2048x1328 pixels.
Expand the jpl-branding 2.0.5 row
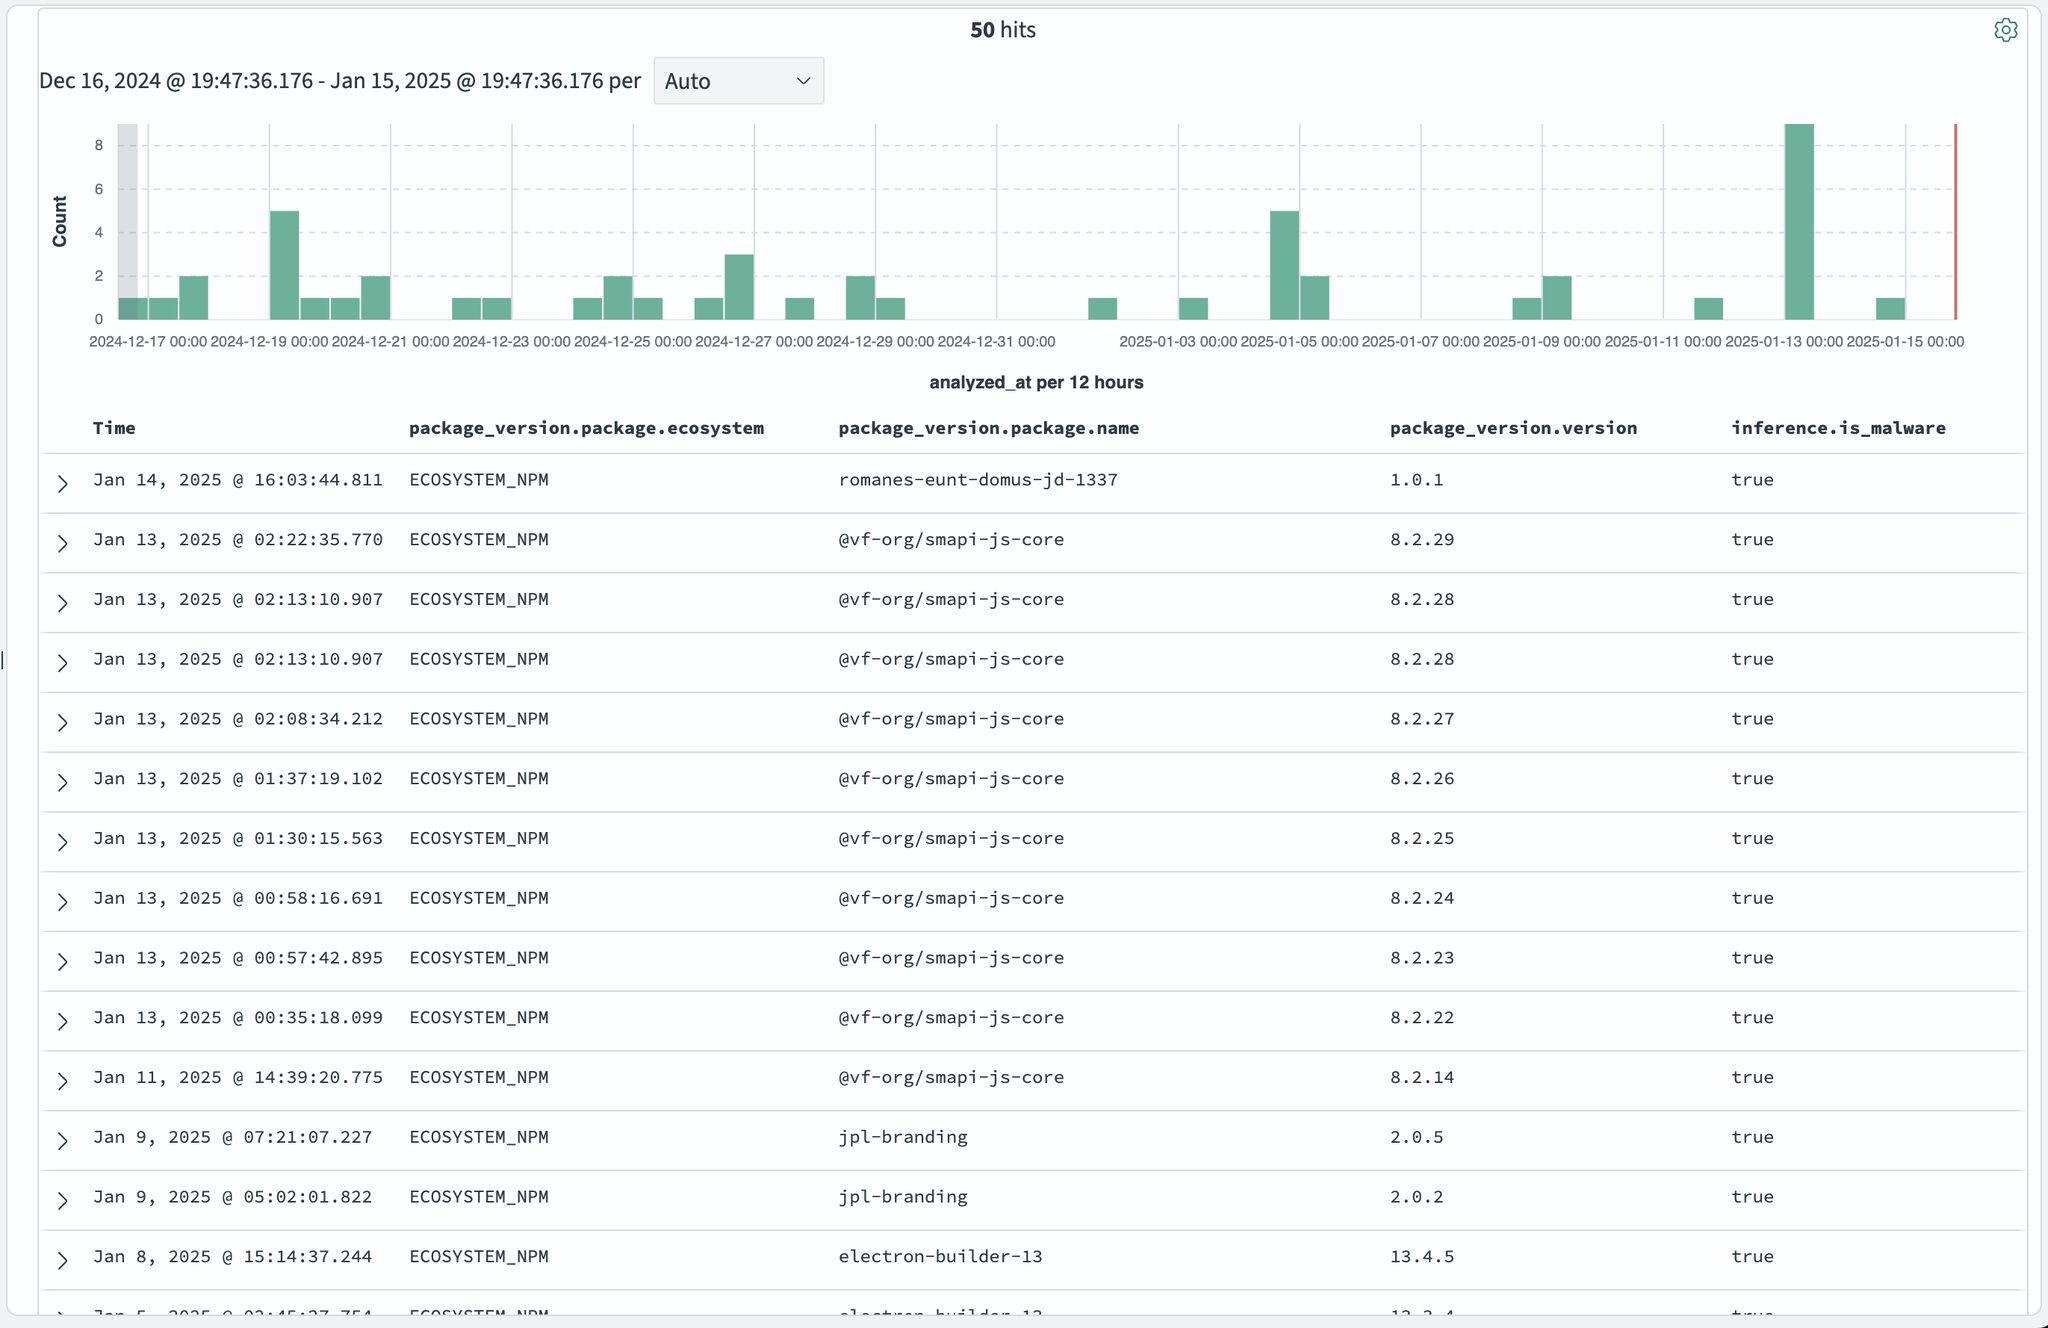tap(62, 1141)
